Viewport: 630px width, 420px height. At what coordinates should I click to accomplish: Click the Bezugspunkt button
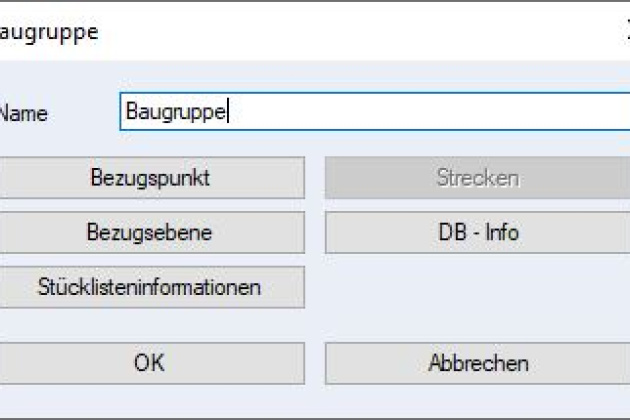point(150,179)
